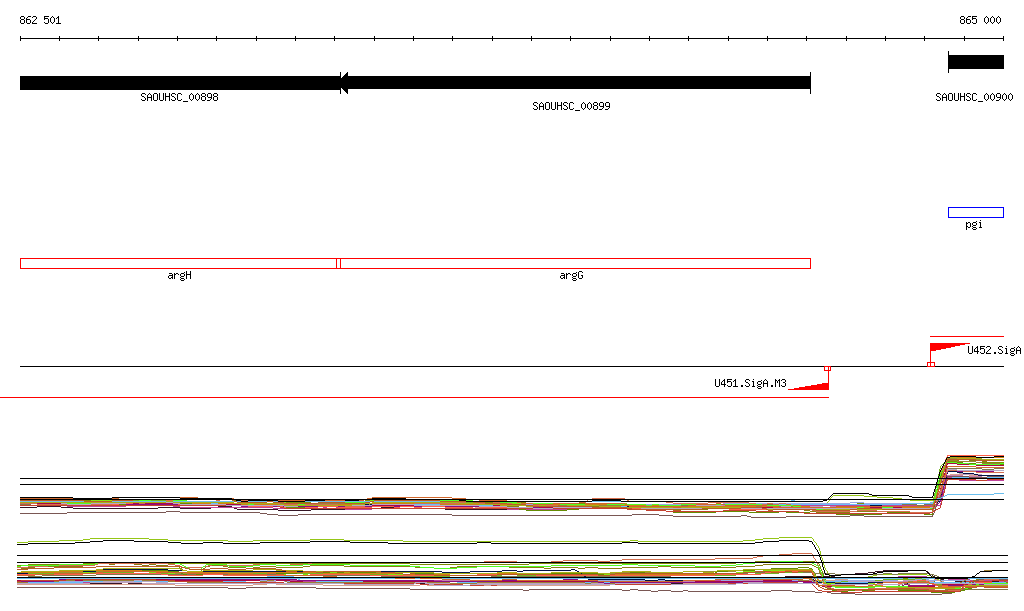Select the blue pgi gene box
The width and height of the screenshot is (1024, 611).
pyautogui.click(x=976, y=212)
